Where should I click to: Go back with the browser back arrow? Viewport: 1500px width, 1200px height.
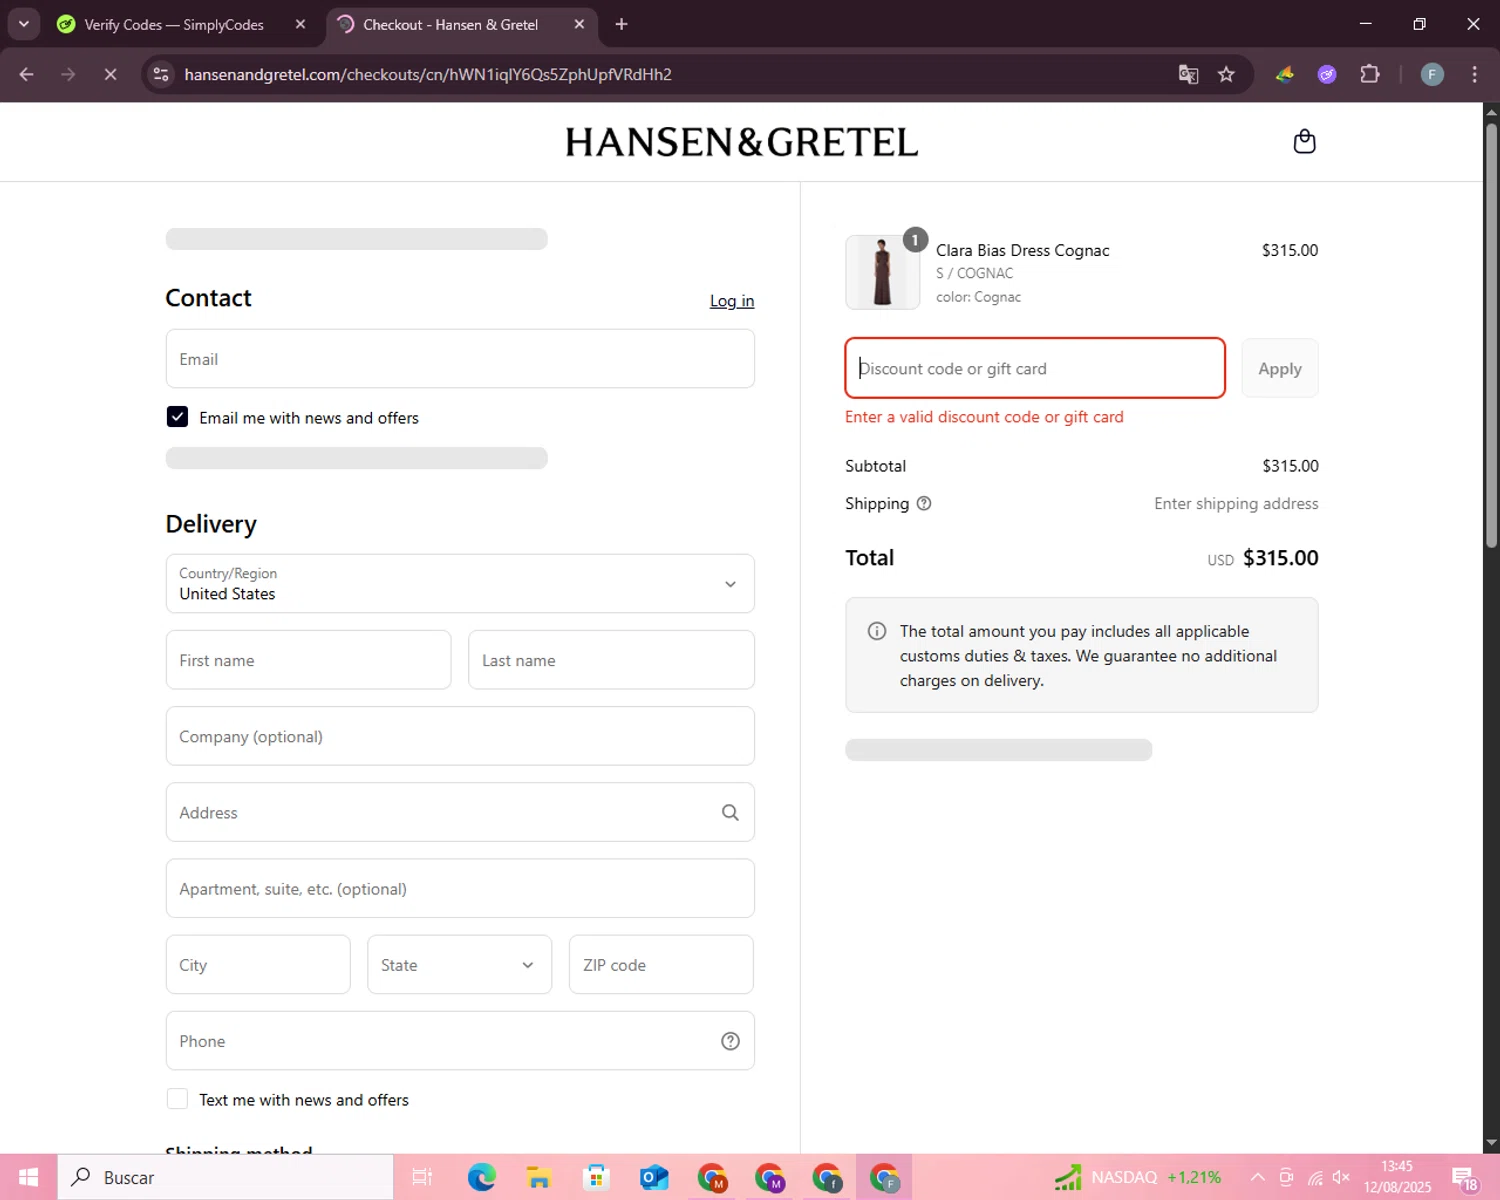(27, 74)
